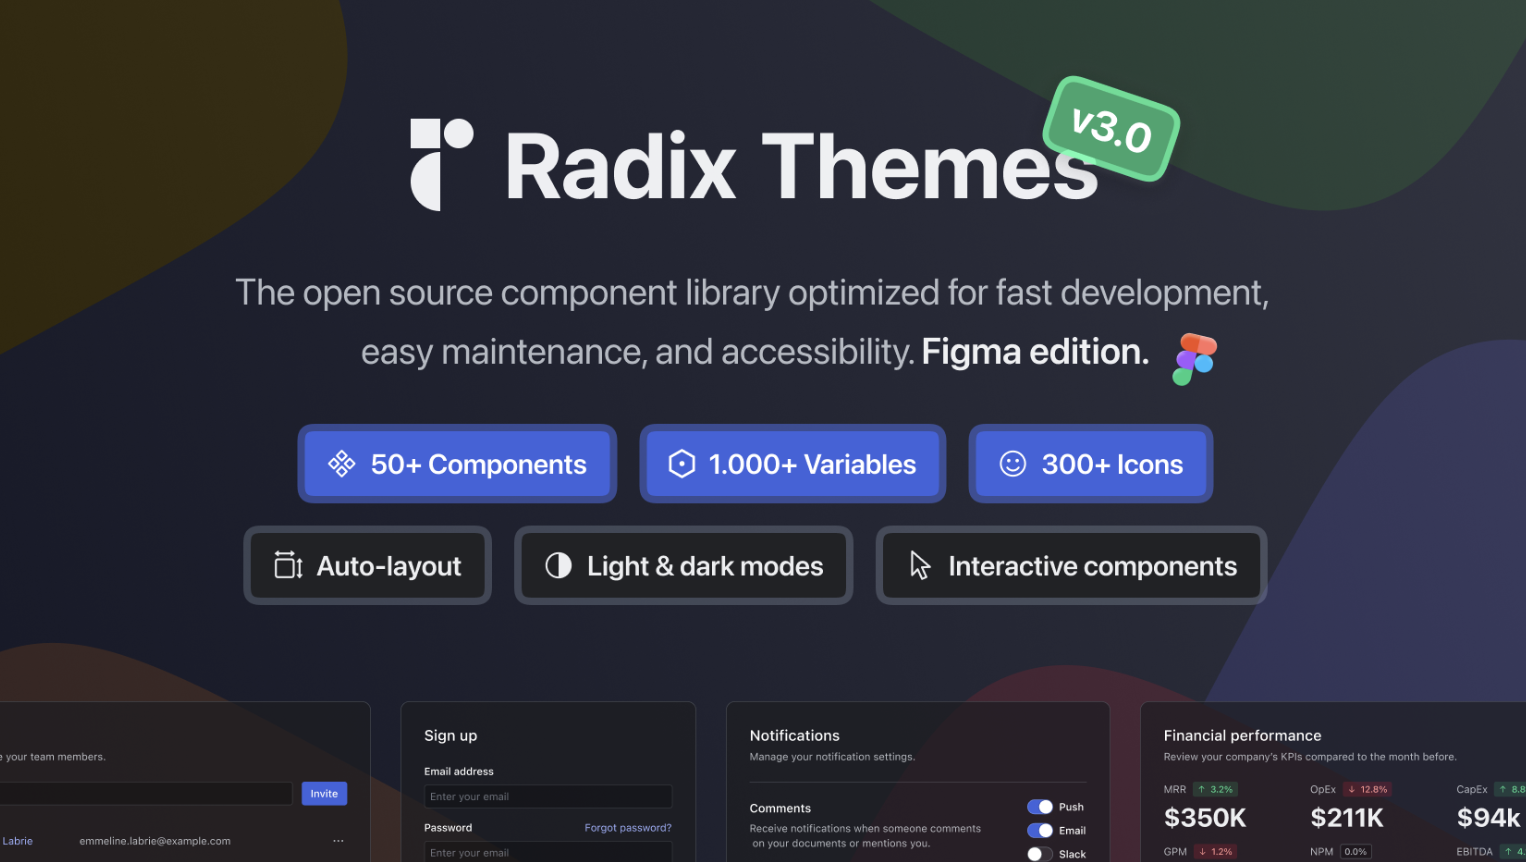Click the Auto-layout frame icon
The width and height of the screenshot is (1526, 862).
(x=288, y=566)
